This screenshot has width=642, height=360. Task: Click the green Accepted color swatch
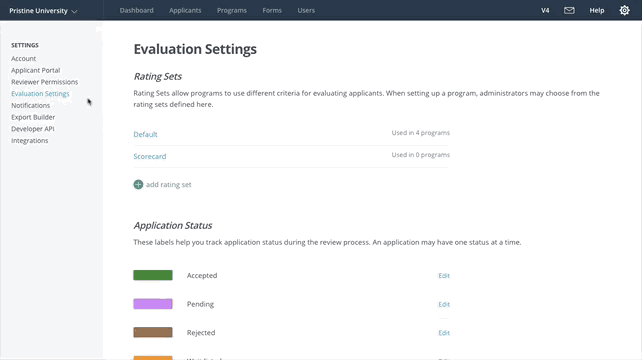pyautogui.click(x=153, y=275)
